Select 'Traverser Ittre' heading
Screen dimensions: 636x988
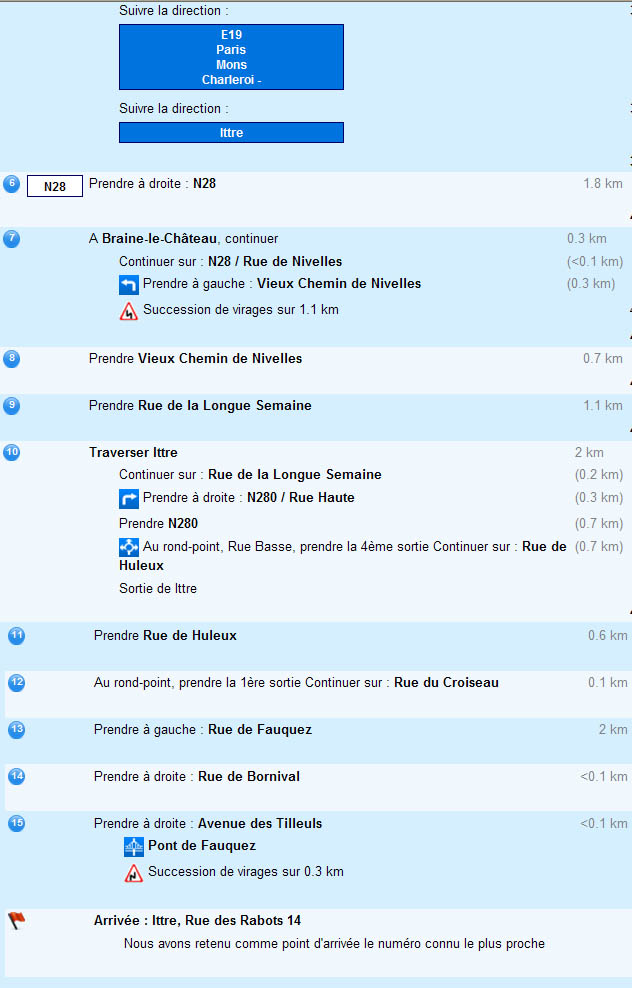tap(133, 452)
